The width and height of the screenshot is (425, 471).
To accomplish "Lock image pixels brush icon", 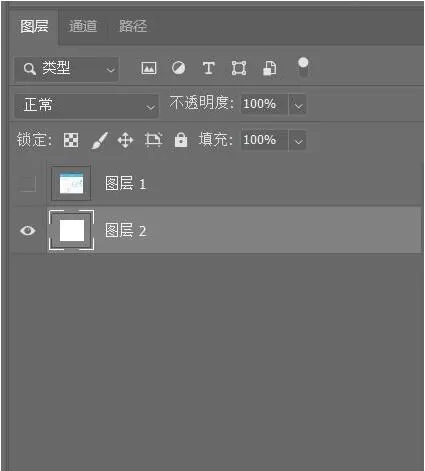I will [x=99, y=141].
